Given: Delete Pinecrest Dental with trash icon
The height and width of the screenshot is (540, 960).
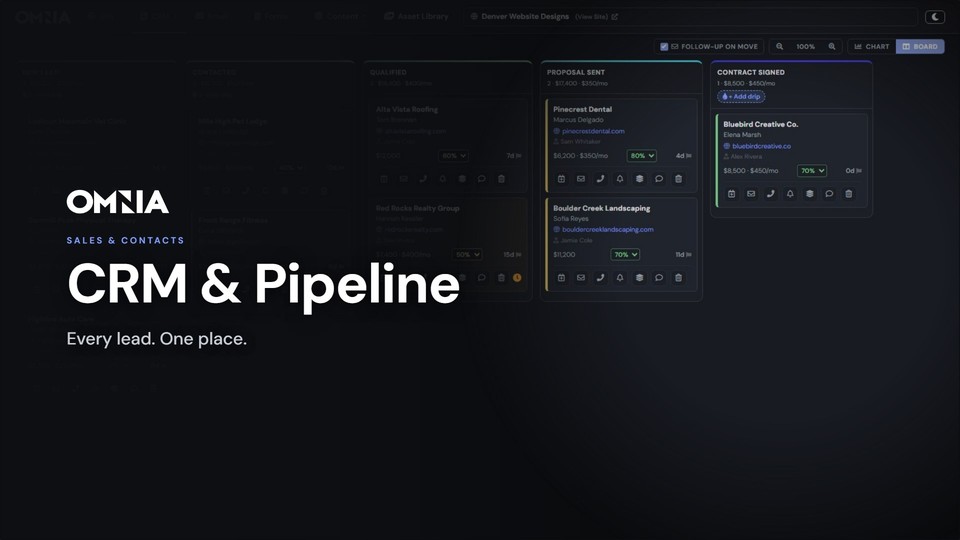Looking at the screenshot, I should tap(678, 179).
